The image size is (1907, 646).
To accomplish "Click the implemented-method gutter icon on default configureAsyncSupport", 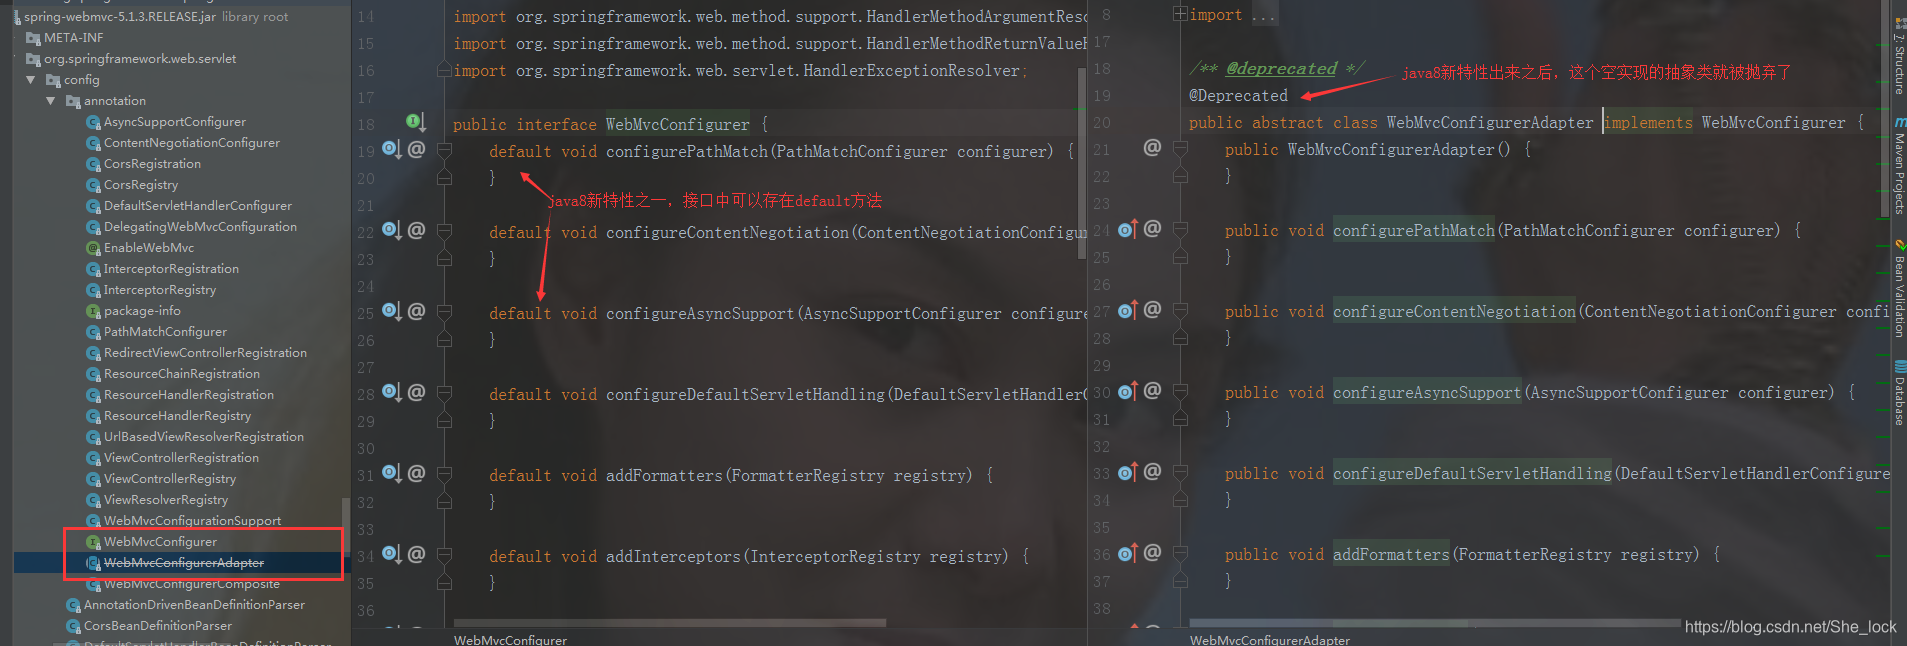I will 392,311.
